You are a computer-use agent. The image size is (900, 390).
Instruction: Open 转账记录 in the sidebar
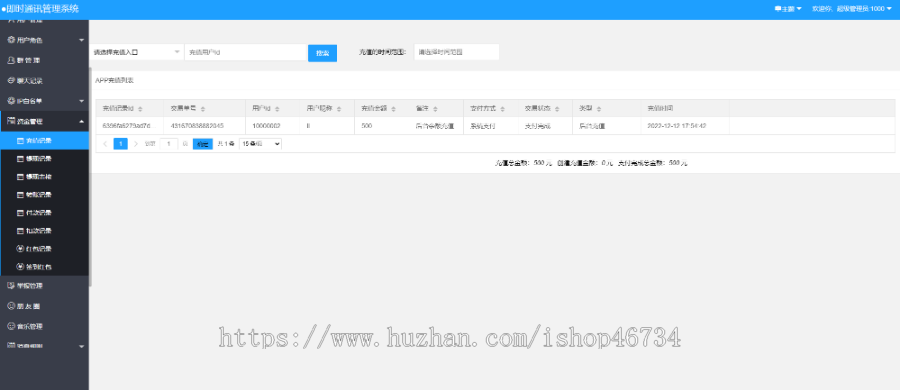[x=44, y=195]
